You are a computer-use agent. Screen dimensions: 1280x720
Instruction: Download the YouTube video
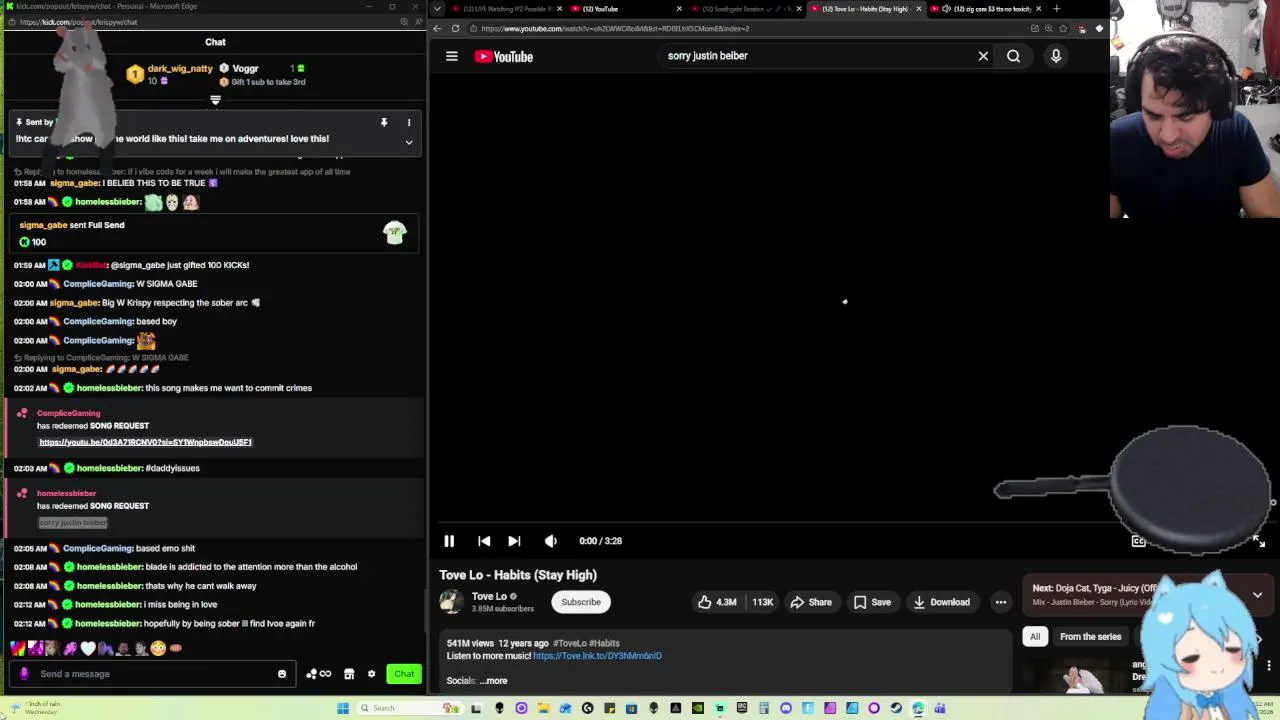click(941, 602)
